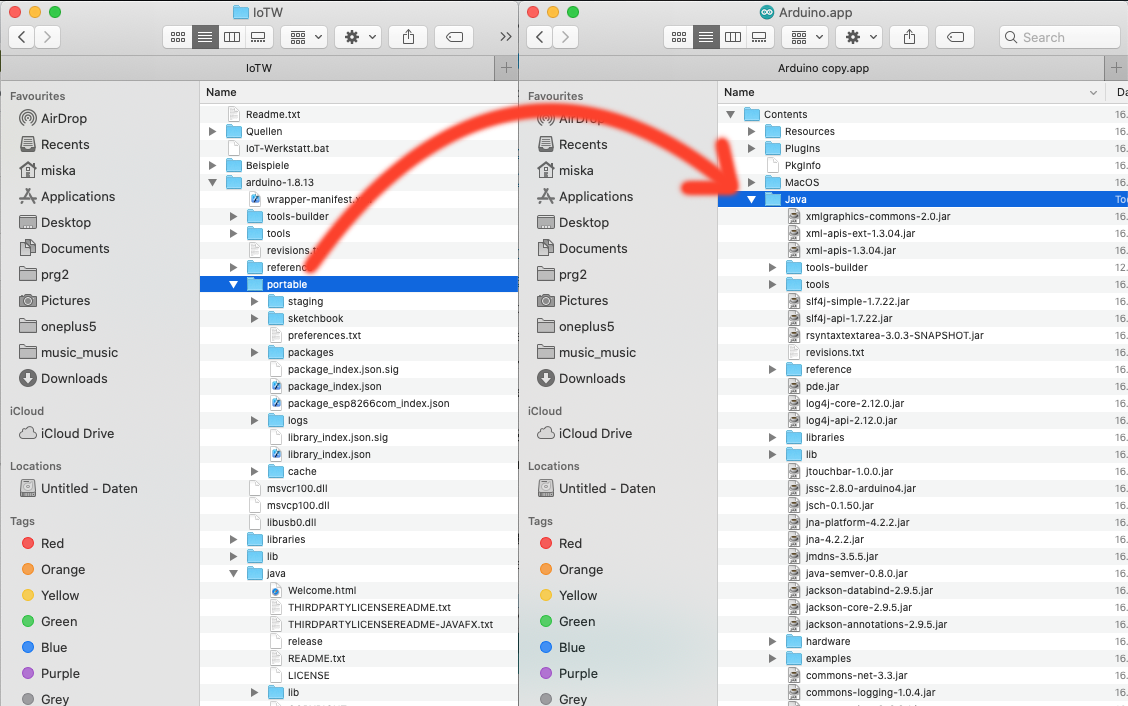Expand the Resources folder
This screenshot has height=706, width=1128.
click(751, 132)
